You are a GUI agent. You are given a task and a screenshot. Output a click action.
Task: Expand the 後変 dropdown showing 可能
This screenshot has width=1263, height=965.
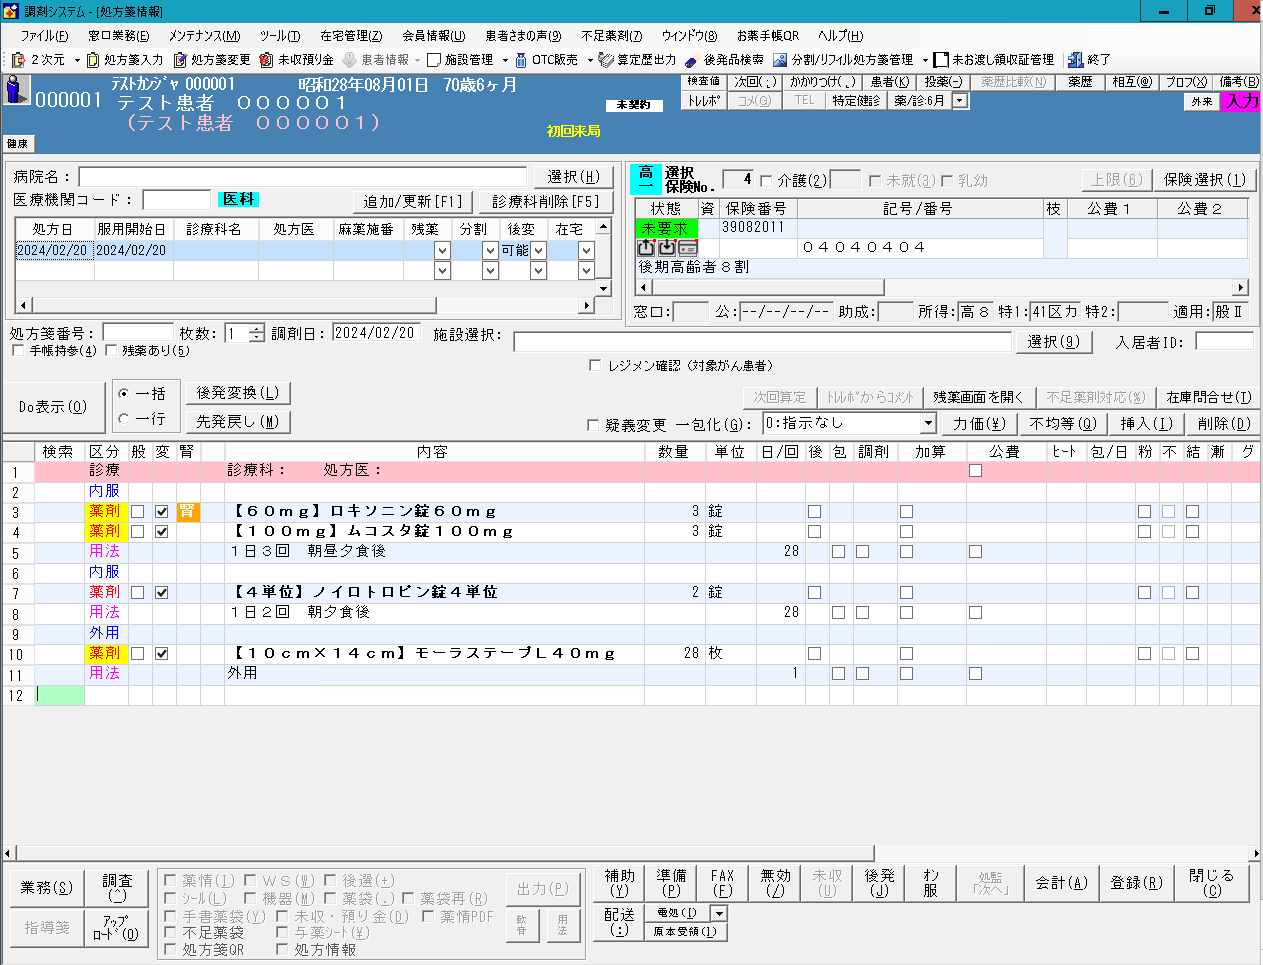[538, 250]
